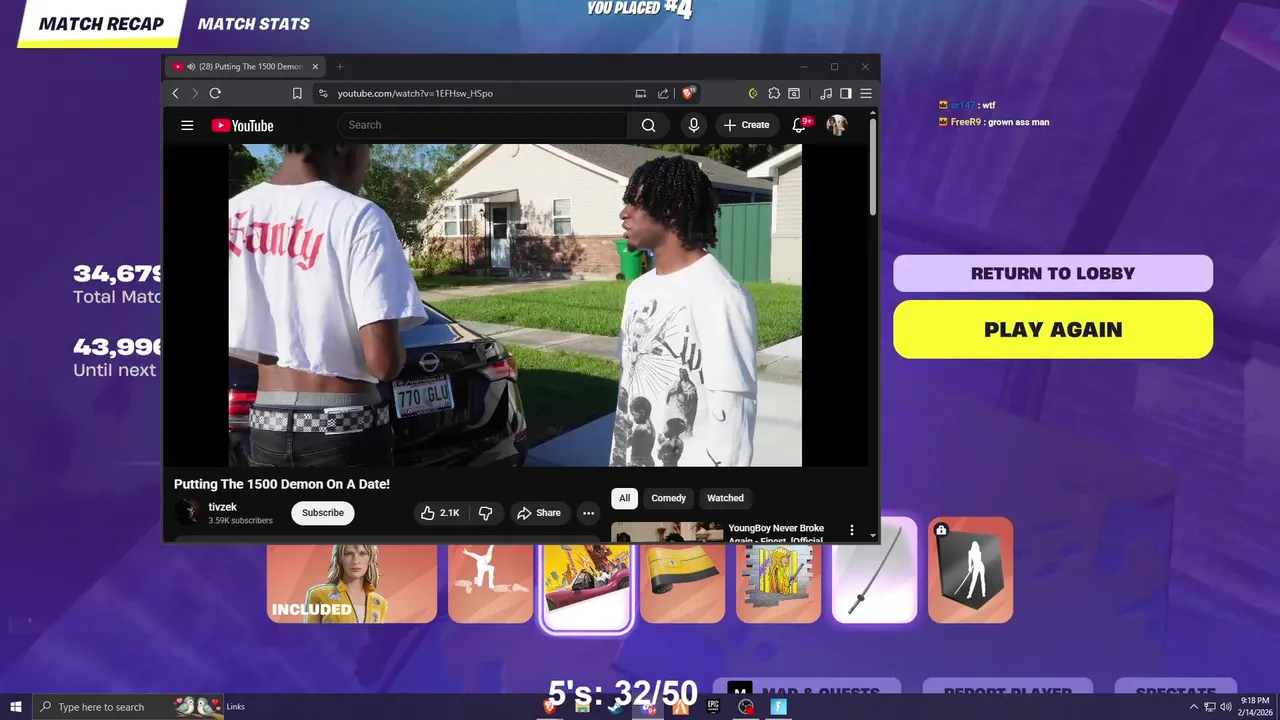Select the yellow wrap roll reward tile
The image size is (1280, 720).
(682, 584)
